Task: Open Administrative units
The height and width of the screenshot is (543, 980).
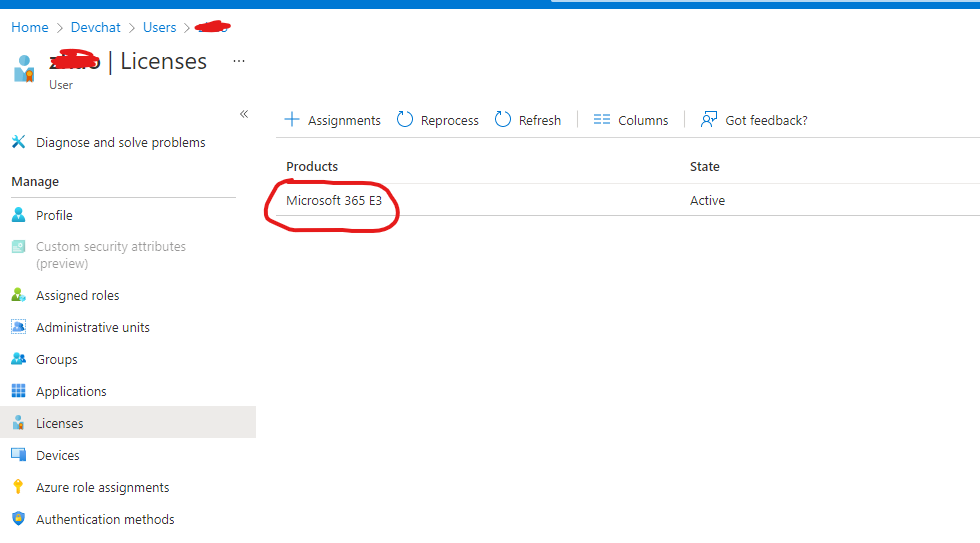Action: (x=93, y=327)
